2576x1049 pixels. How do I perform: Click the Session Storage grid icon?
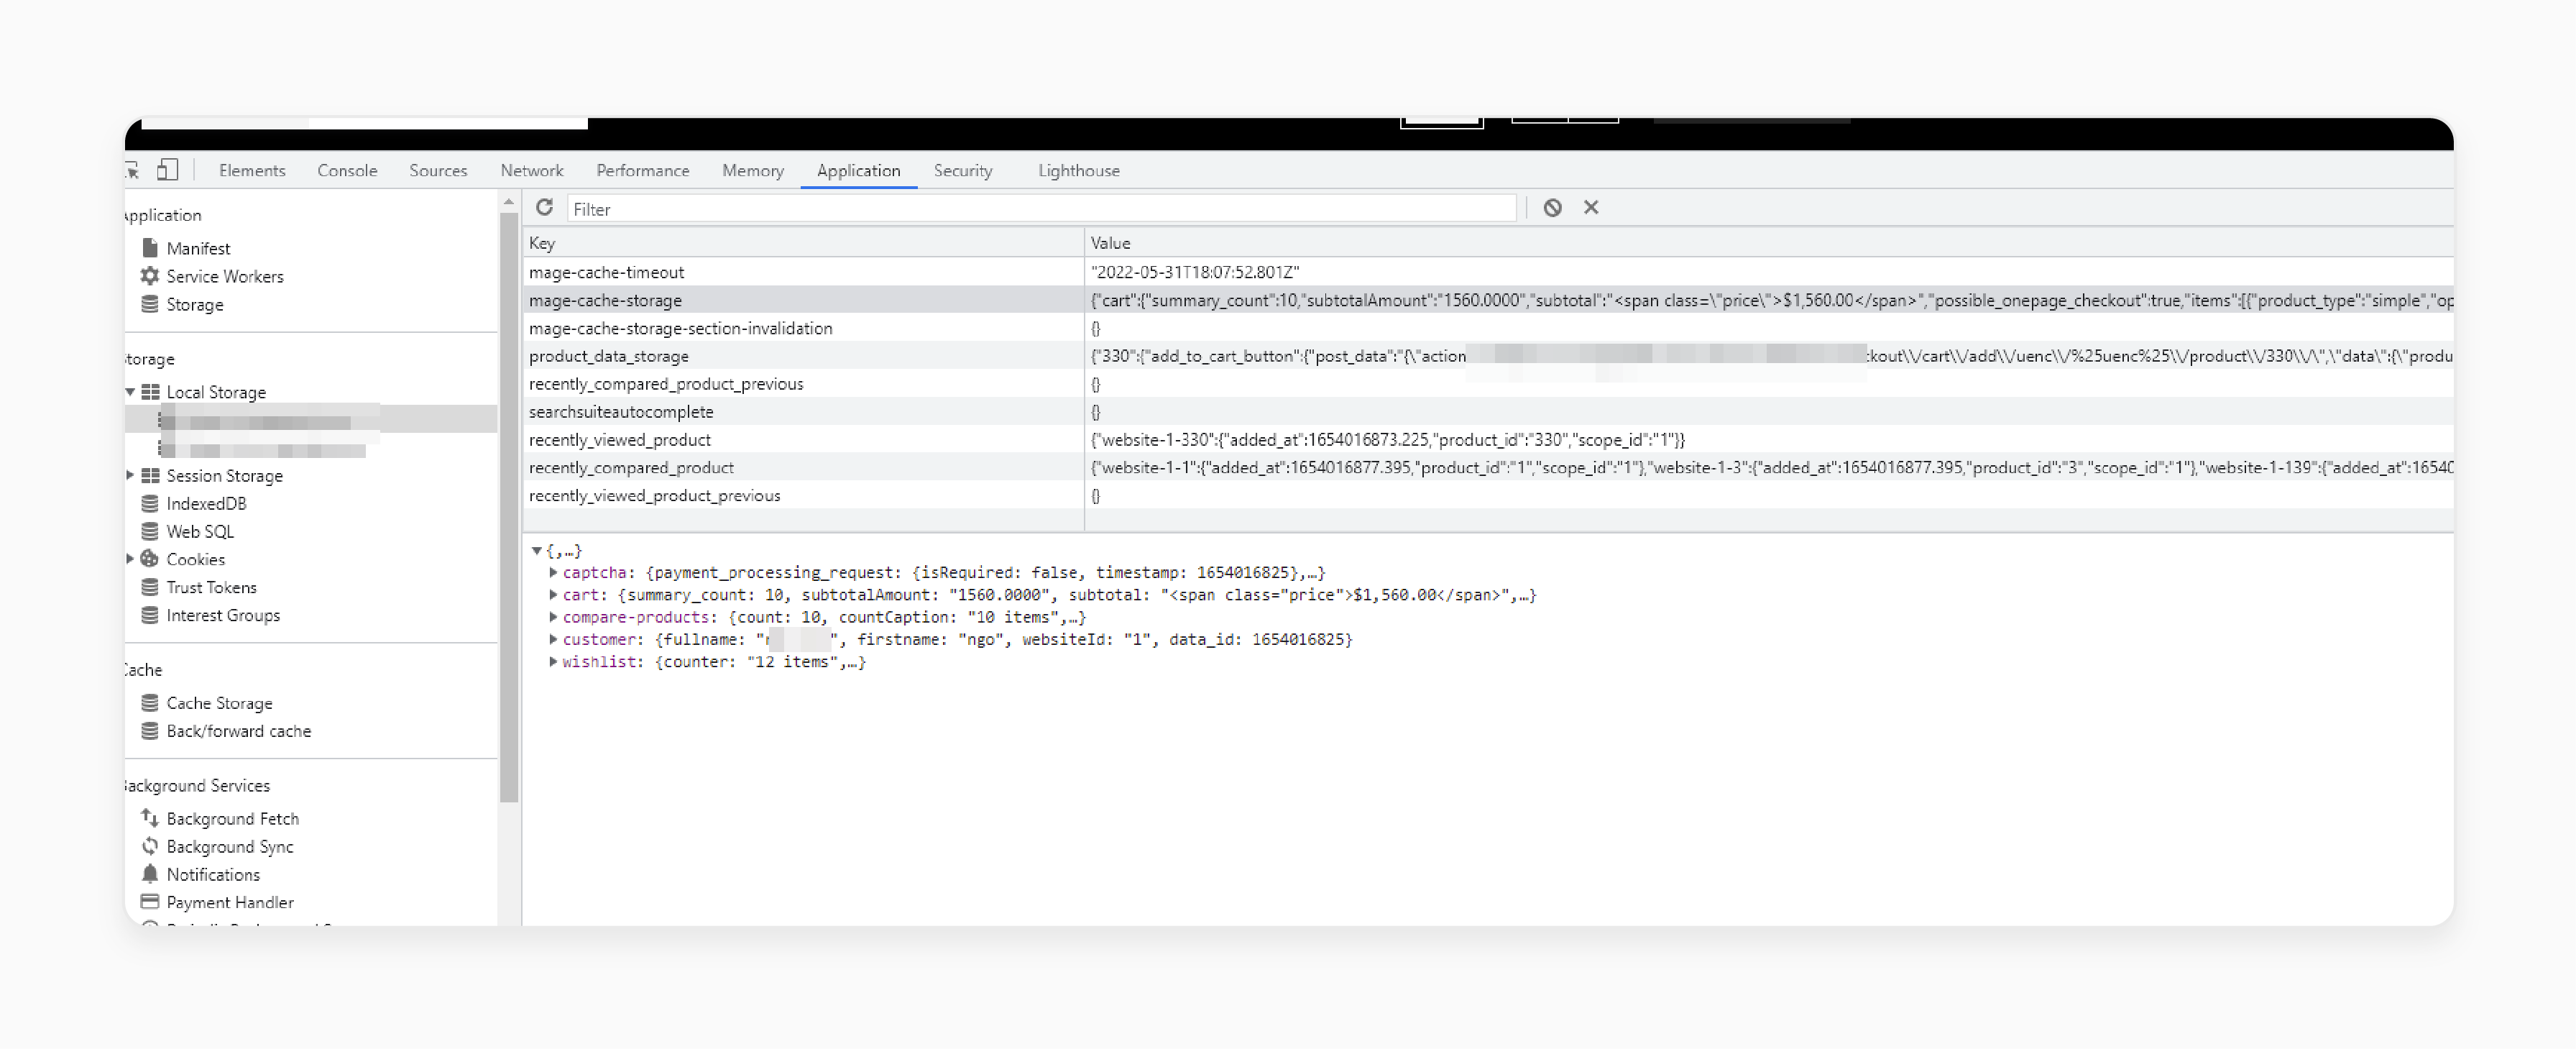(x=150, y=475)
